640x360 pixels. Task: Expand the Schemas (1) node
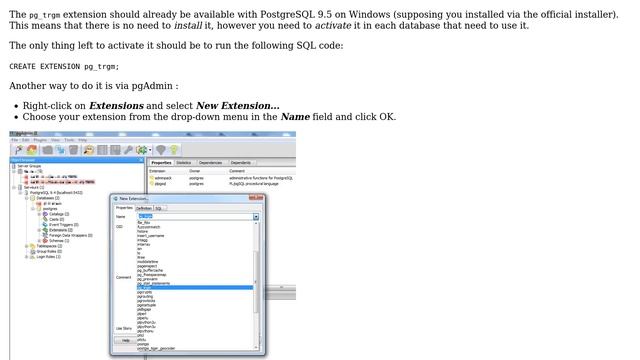[x=39, y=241]
